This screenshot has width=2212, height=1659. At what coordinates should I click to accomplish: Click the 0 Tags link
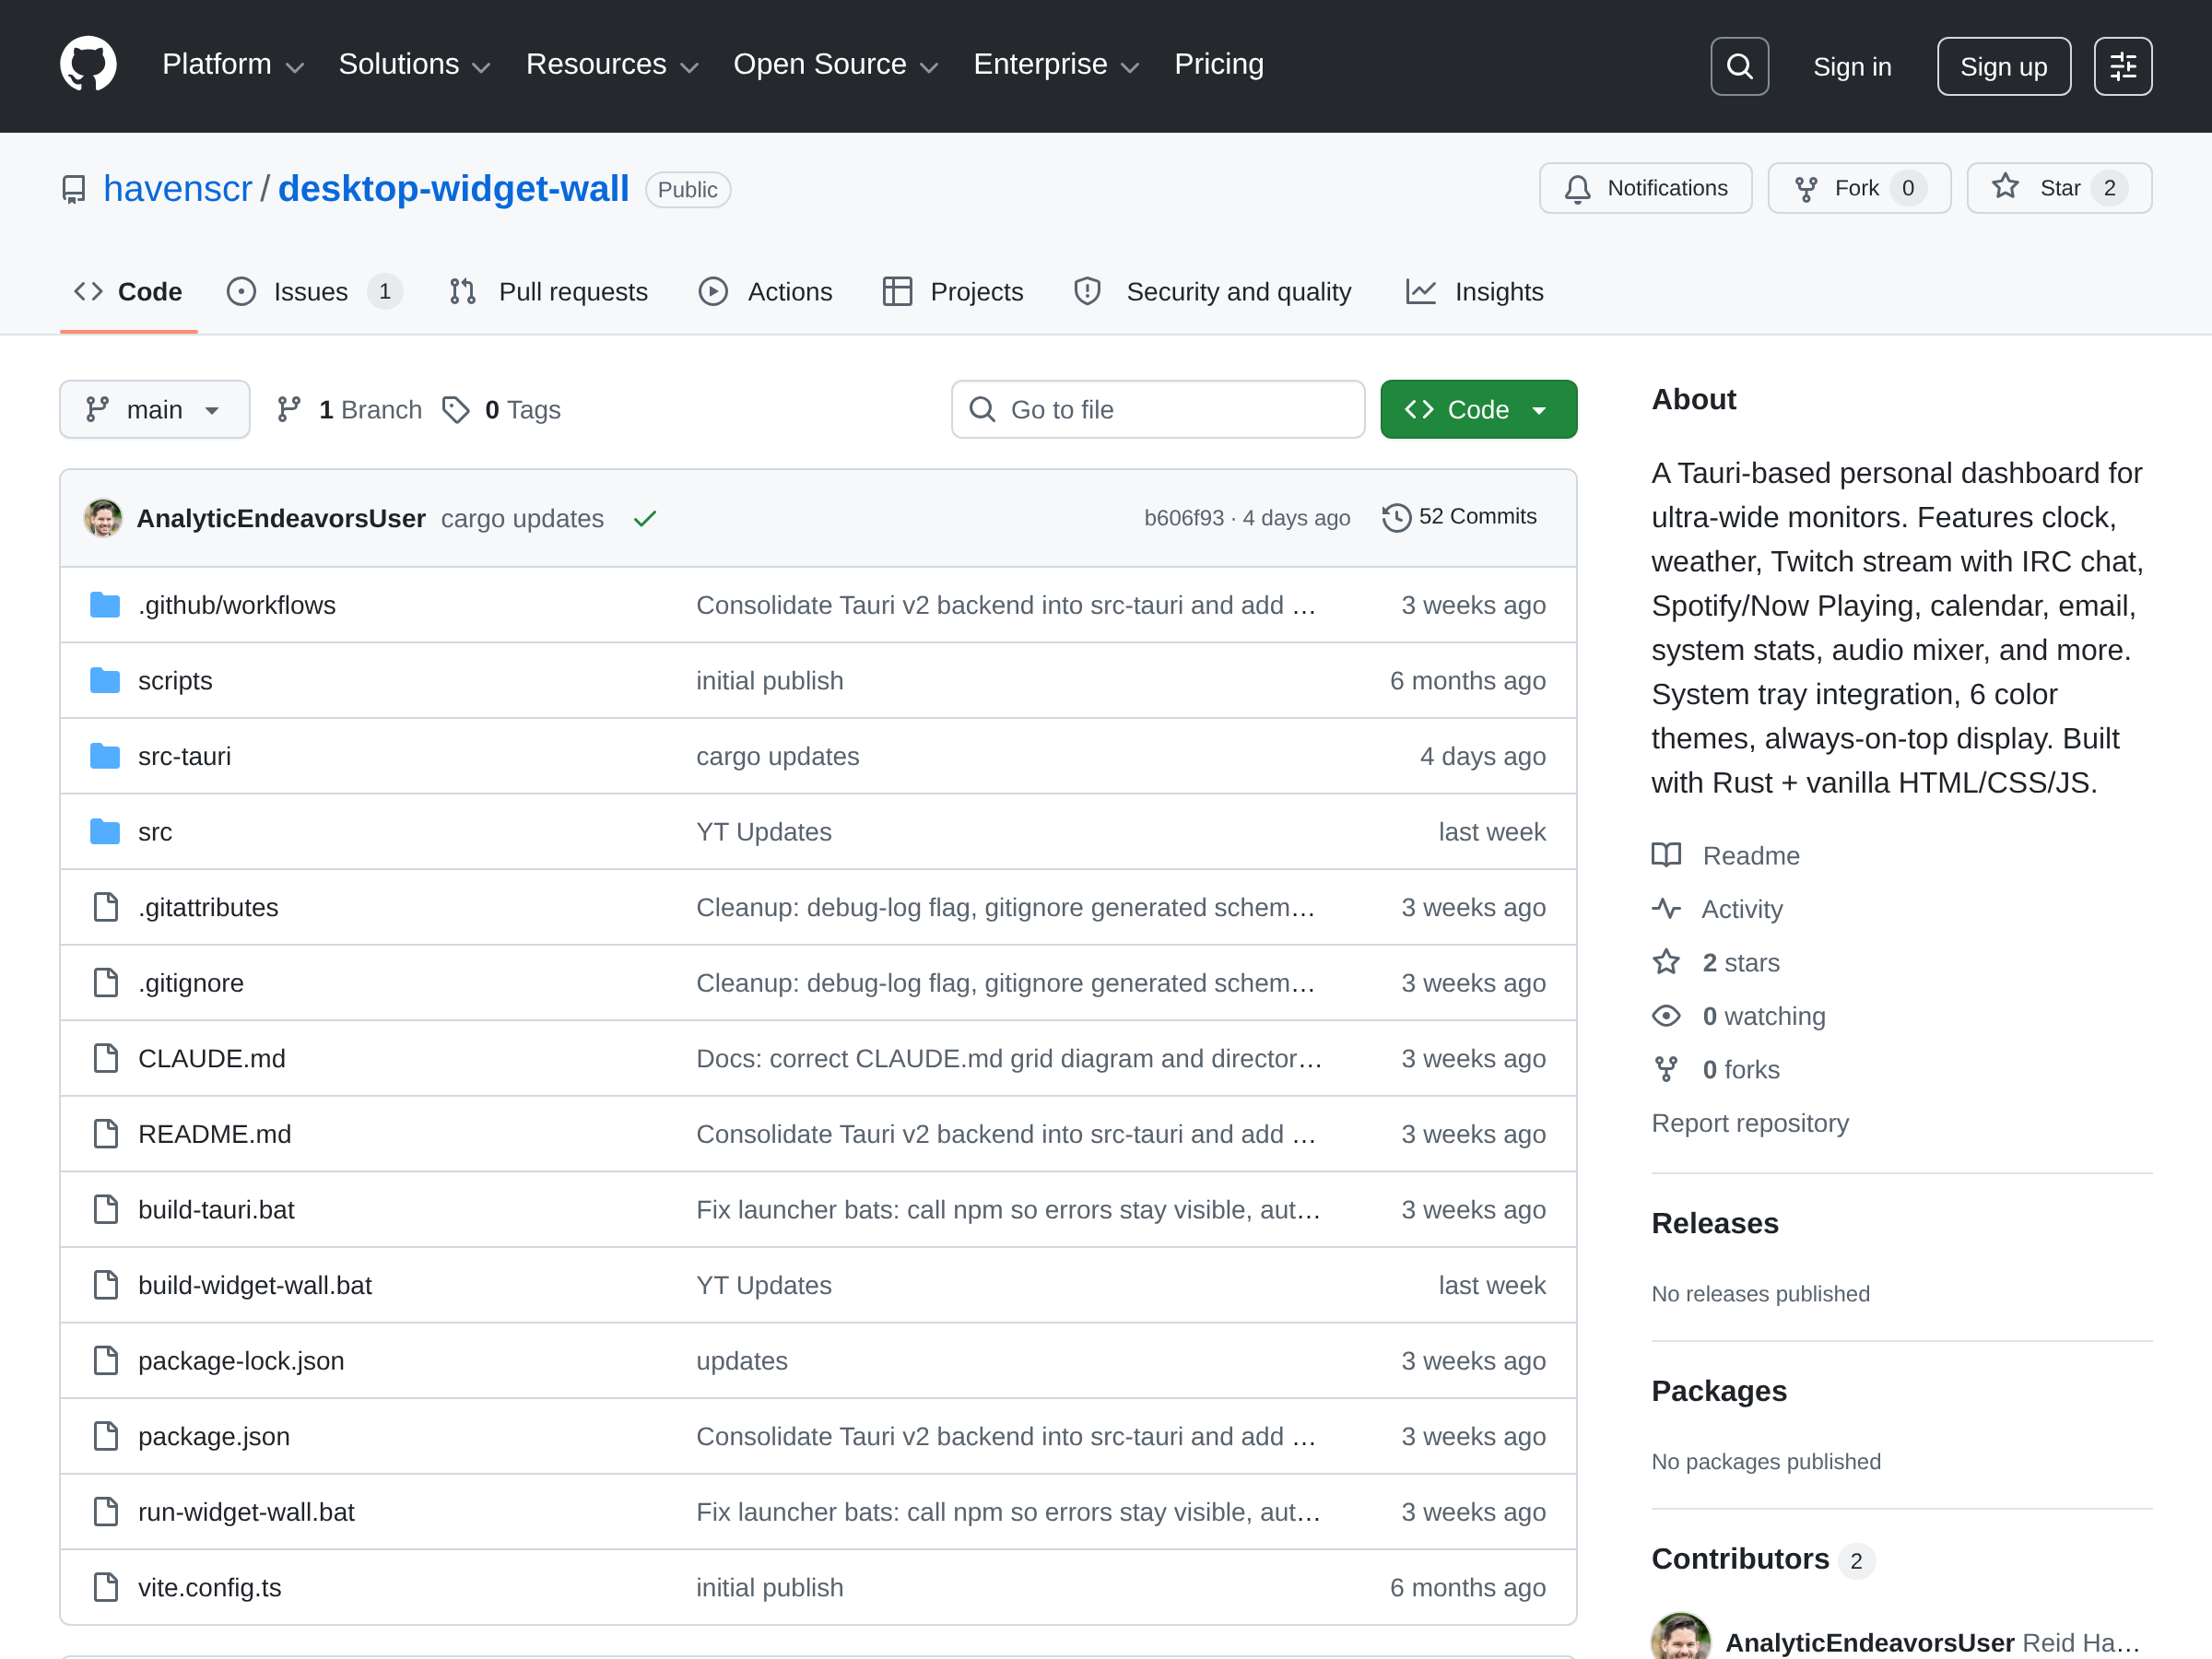501,410
